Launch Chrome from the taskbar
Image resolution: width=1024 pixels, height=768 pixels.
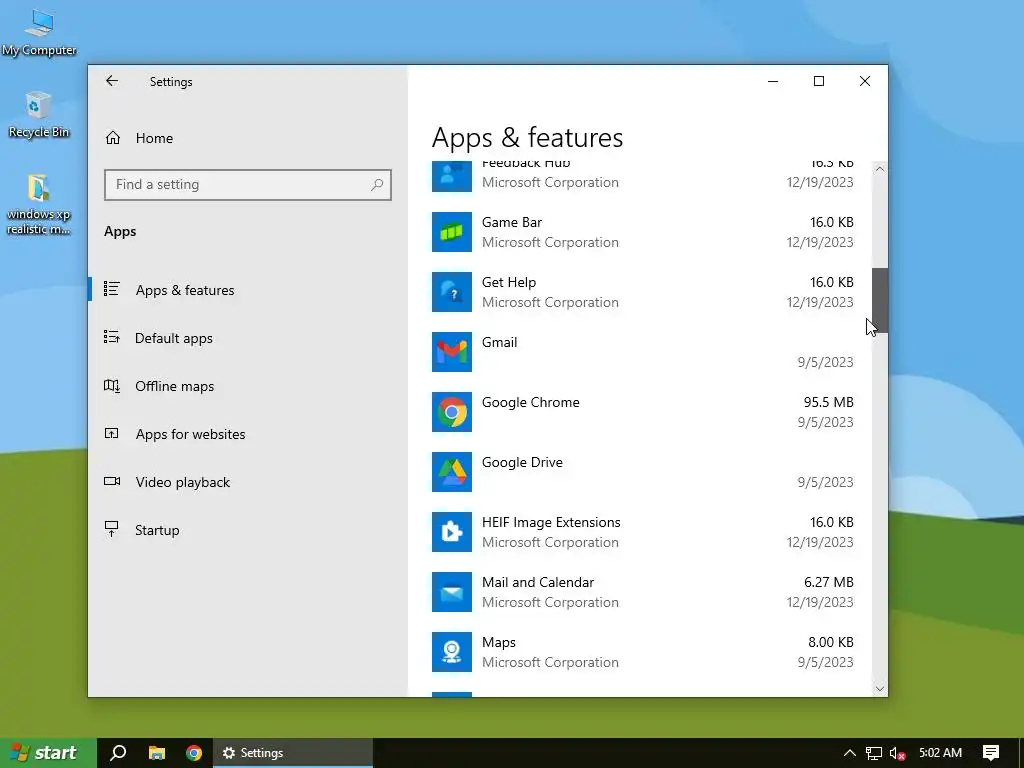[x=194, y=752]
